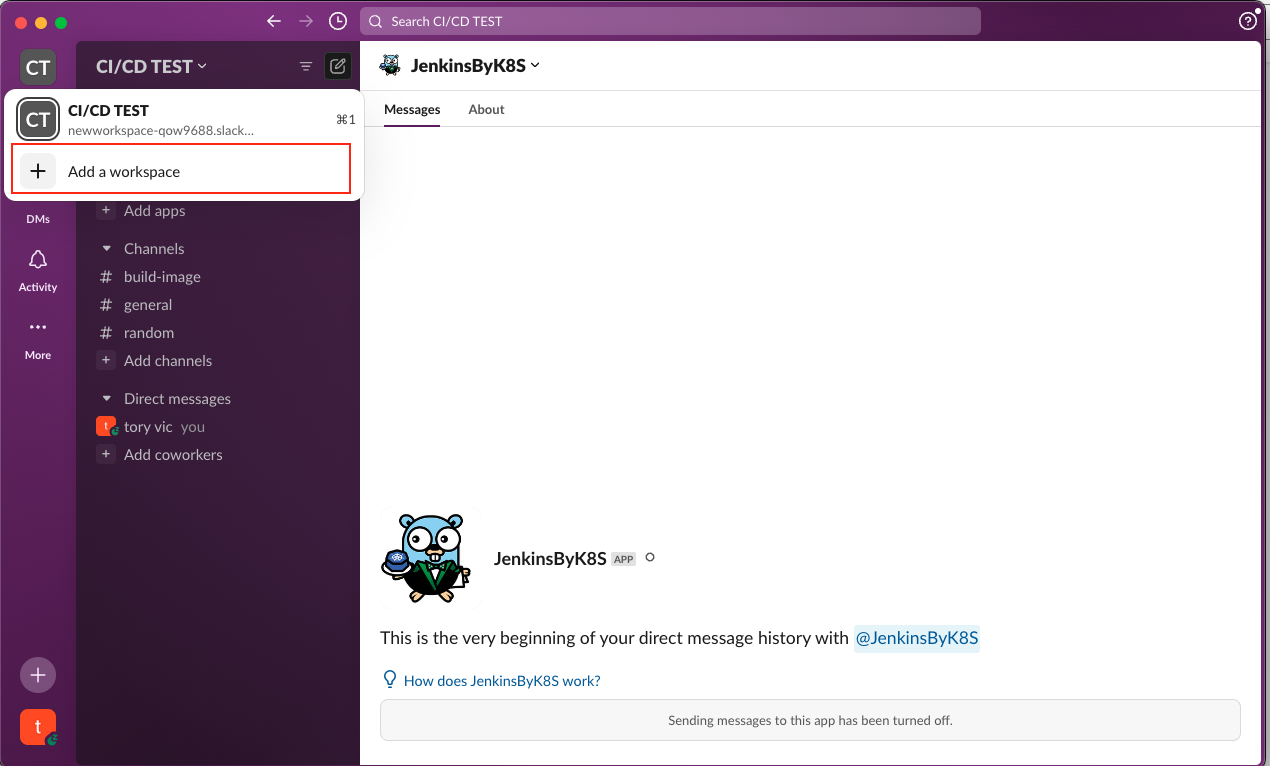
Task: Compose a new message with pencil icon
Action: pos(338,67)
